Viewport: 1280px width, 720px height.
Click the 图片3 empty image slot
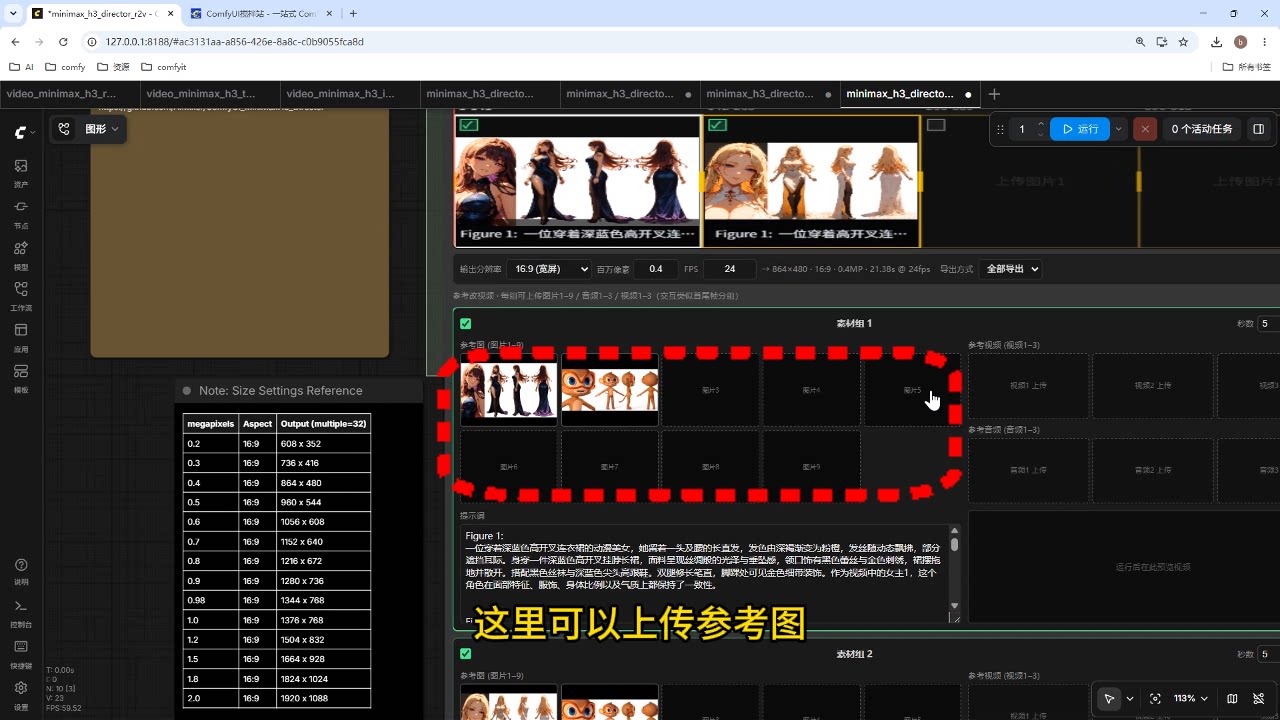pos(710,390)
